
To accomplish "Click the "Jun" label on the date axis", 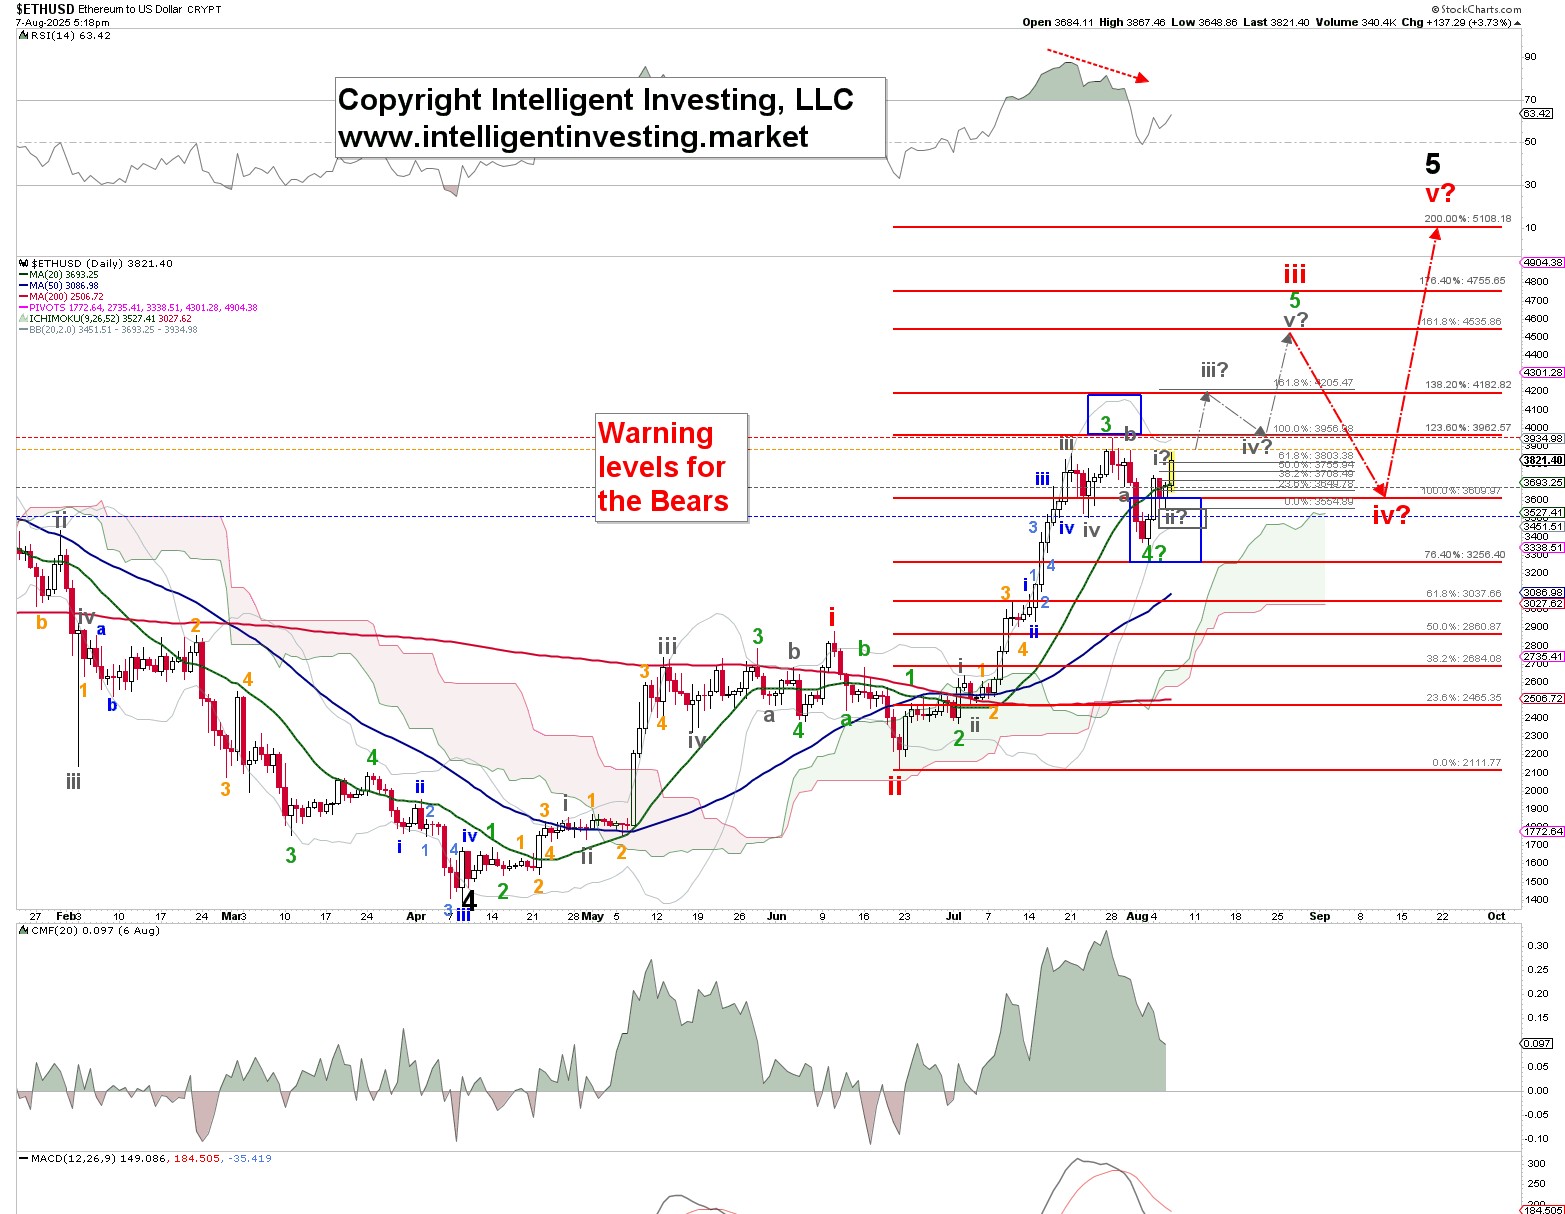I will tap(777, 916).
